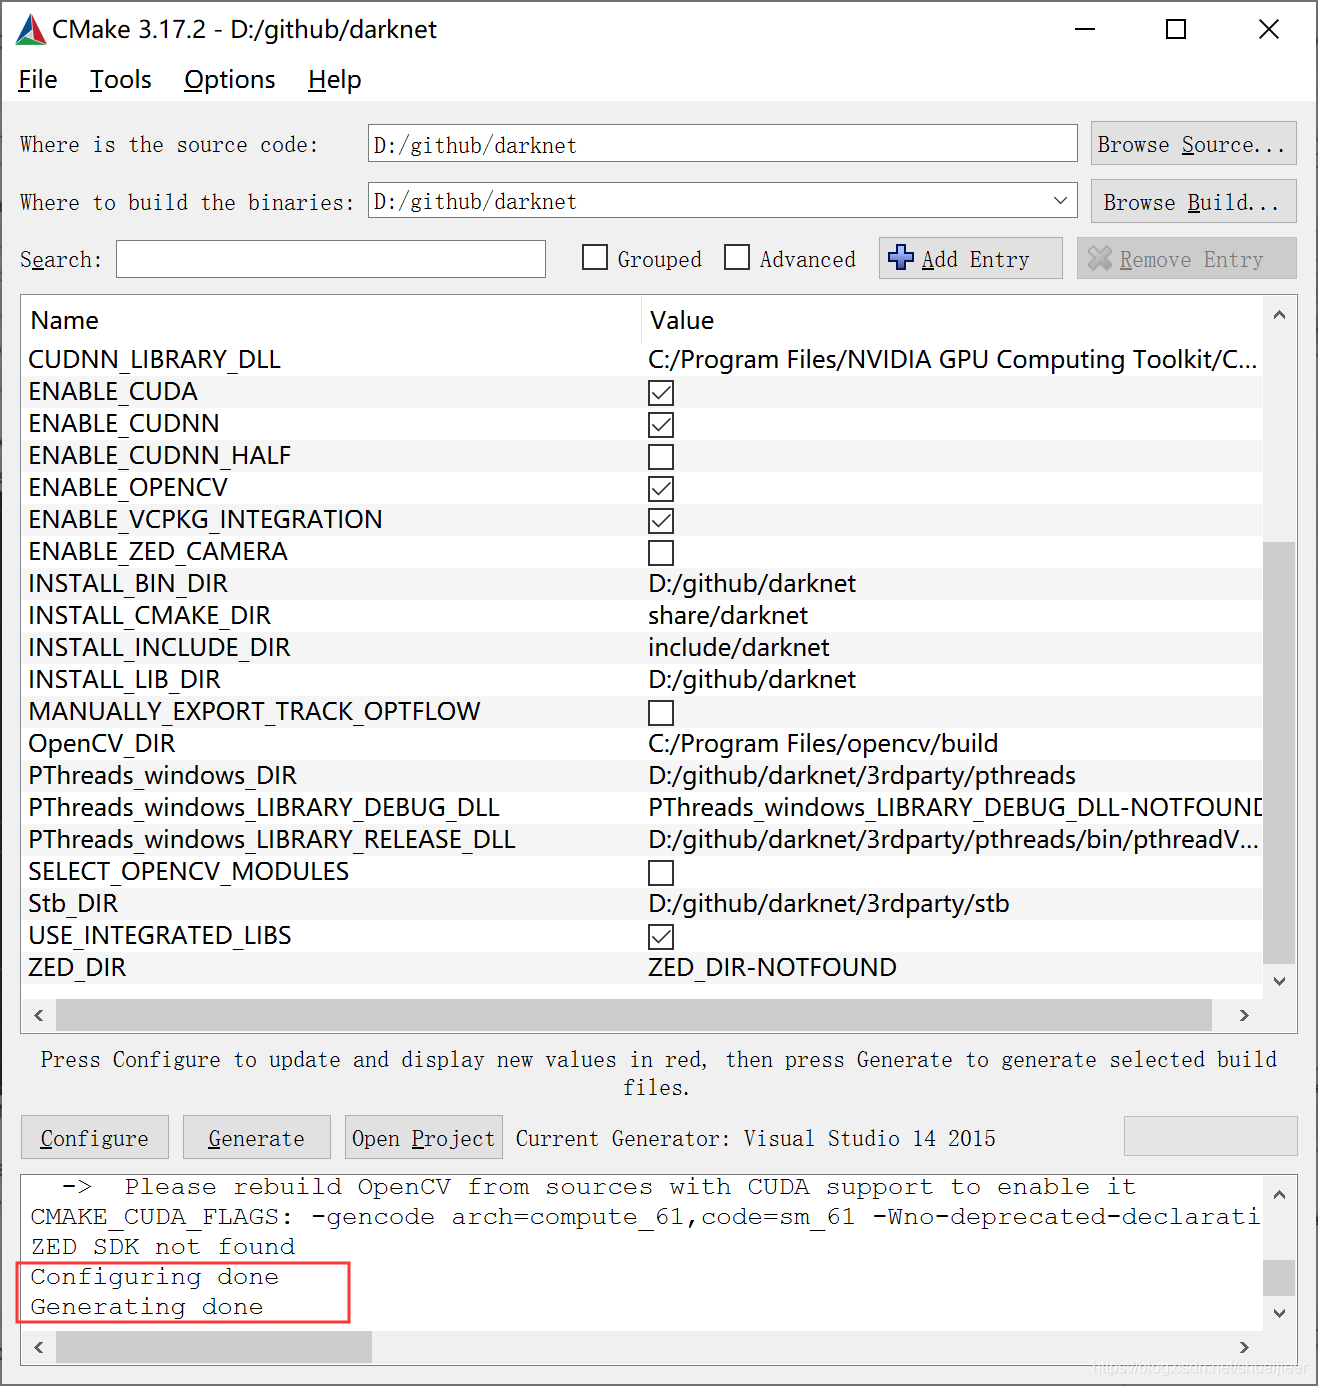Uncheck the ENABLE_OPENCV checkbox
1318x1386 pixels.
[x=661, y=489]
